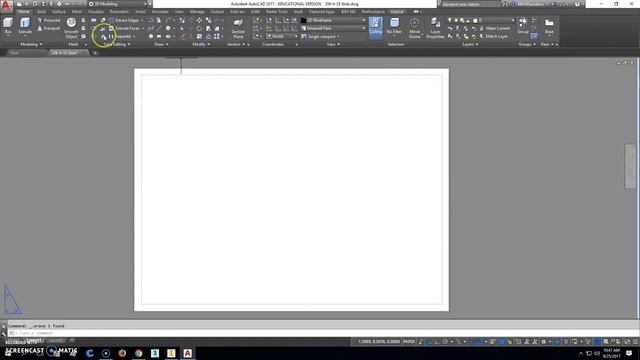Viewport: 640px width, 360px height.
Task: Click the Presspull tool
Action: click(49, 28)
